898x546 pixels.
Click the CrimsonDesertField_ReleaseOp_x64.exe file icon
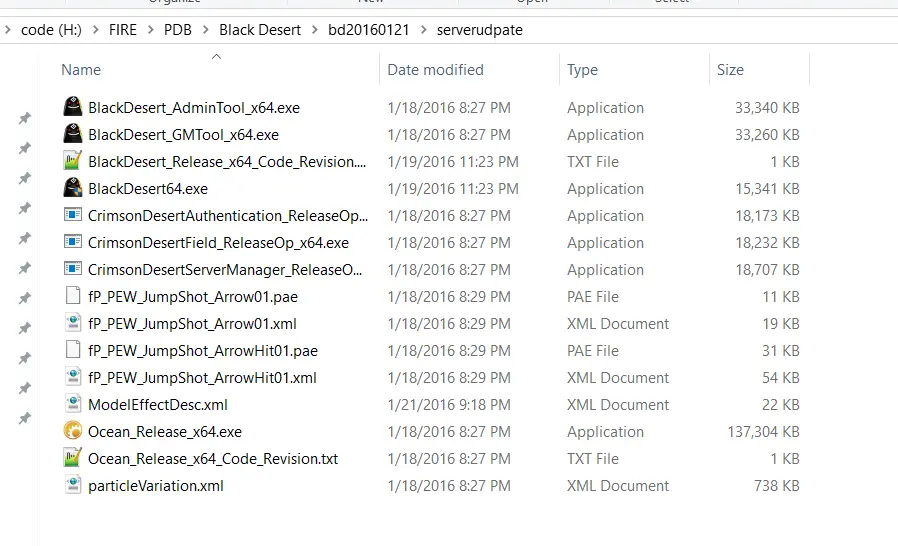[73, 242]
